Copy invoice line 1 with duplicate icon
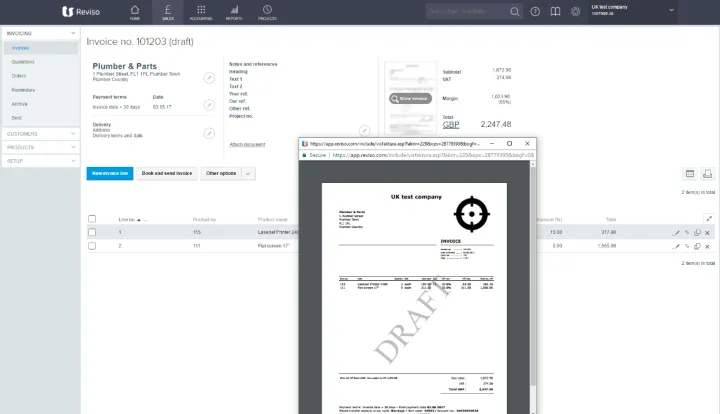 click(x=697, y=232)
